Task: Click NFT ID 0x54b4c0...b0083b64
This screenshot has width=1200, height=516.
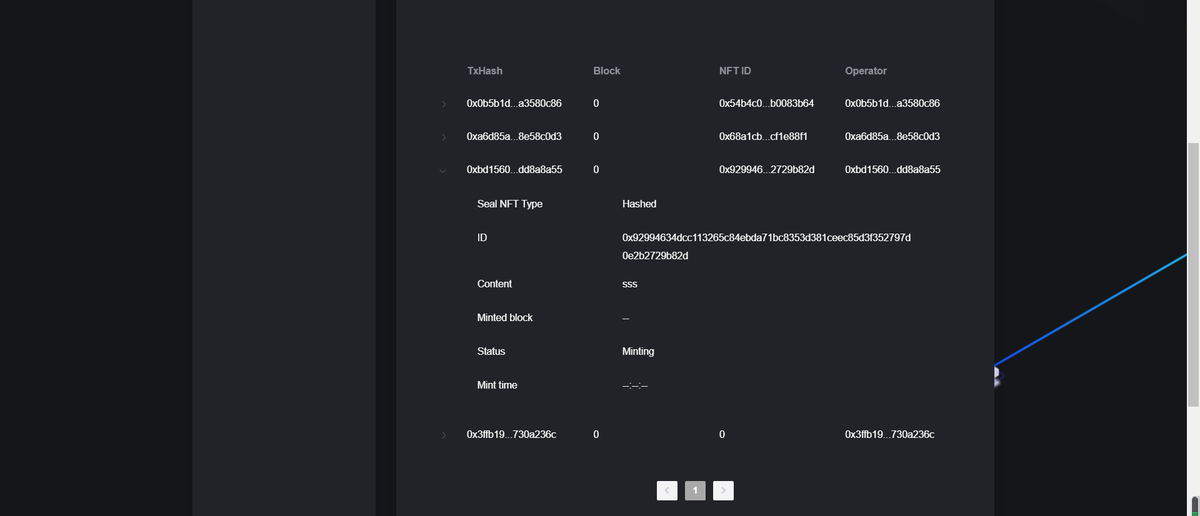Action: click(x=767, y=104)
